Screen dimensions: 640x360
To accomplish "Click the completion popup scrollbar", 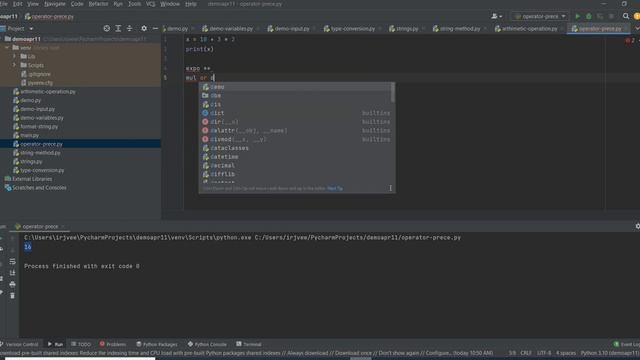I will (x=393, y=93).
